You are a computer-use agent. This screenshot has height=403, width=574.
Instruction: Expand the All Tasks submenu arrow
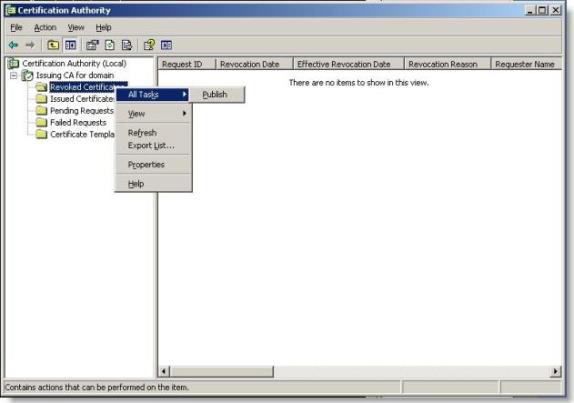(x=184, y=94)
